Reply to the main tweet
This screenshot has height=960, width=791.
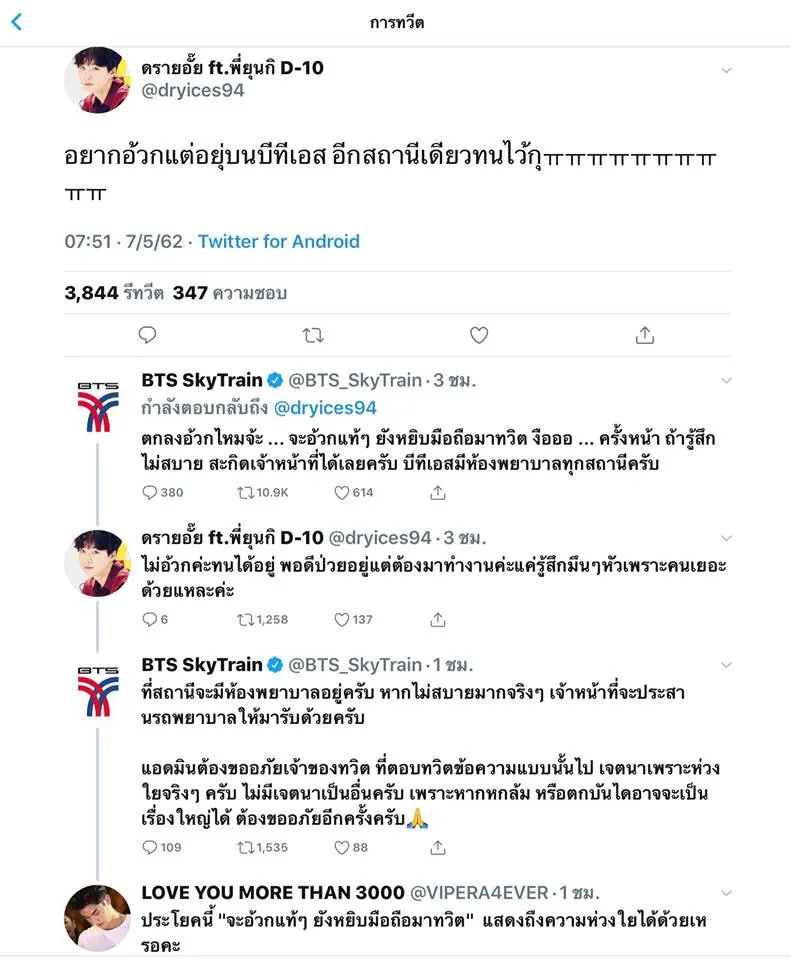point(147,335)
